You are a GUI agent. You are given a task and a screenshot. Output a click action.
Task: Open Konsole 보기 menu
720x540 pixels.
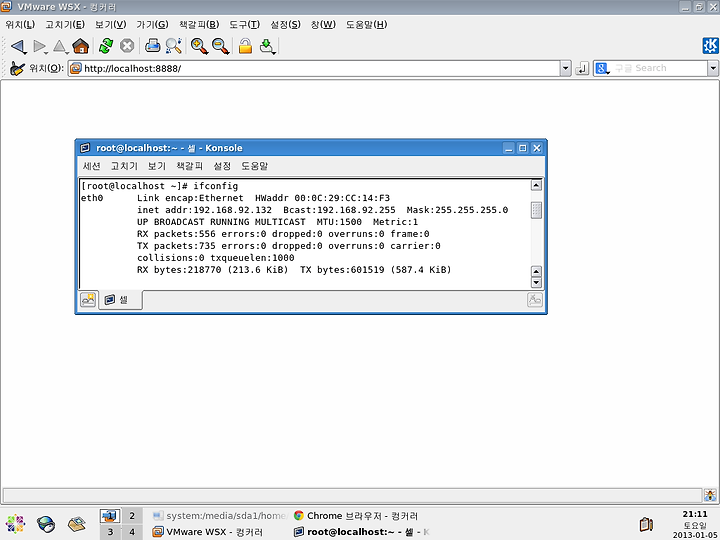click(x=157, y=166)
